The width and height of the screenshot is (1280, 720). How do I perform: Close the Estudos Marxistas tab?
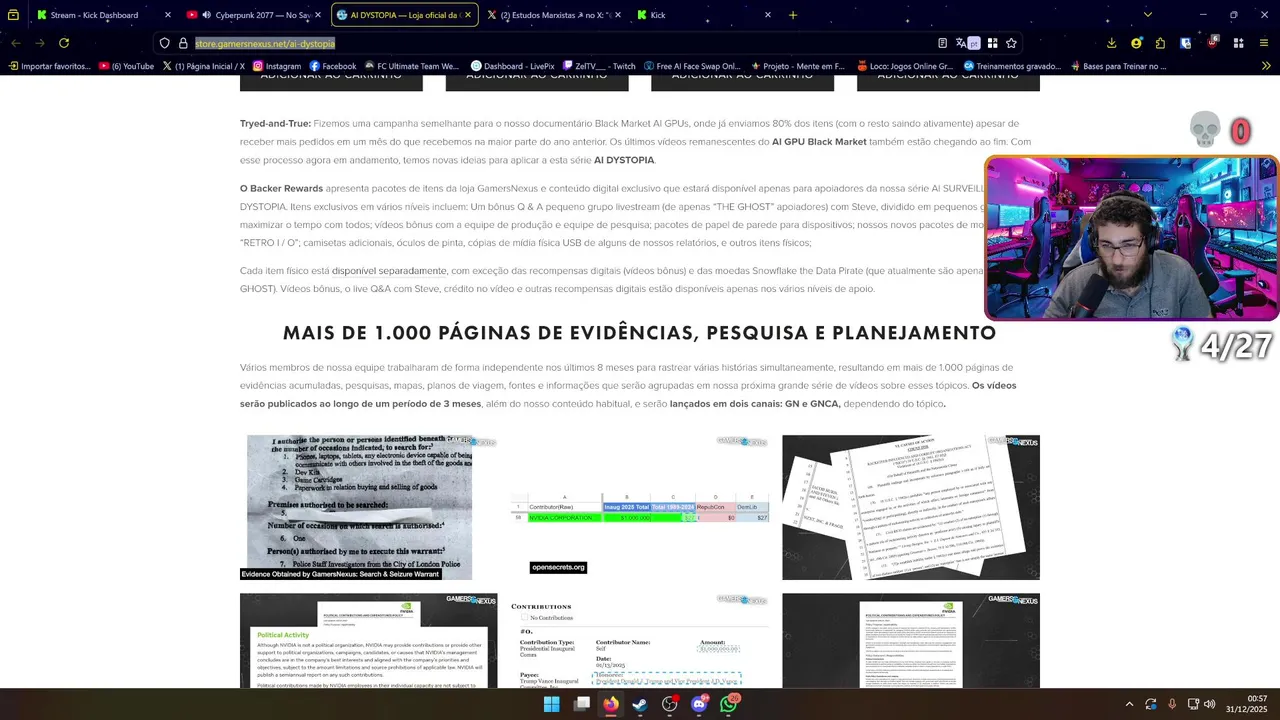[617, 15]
